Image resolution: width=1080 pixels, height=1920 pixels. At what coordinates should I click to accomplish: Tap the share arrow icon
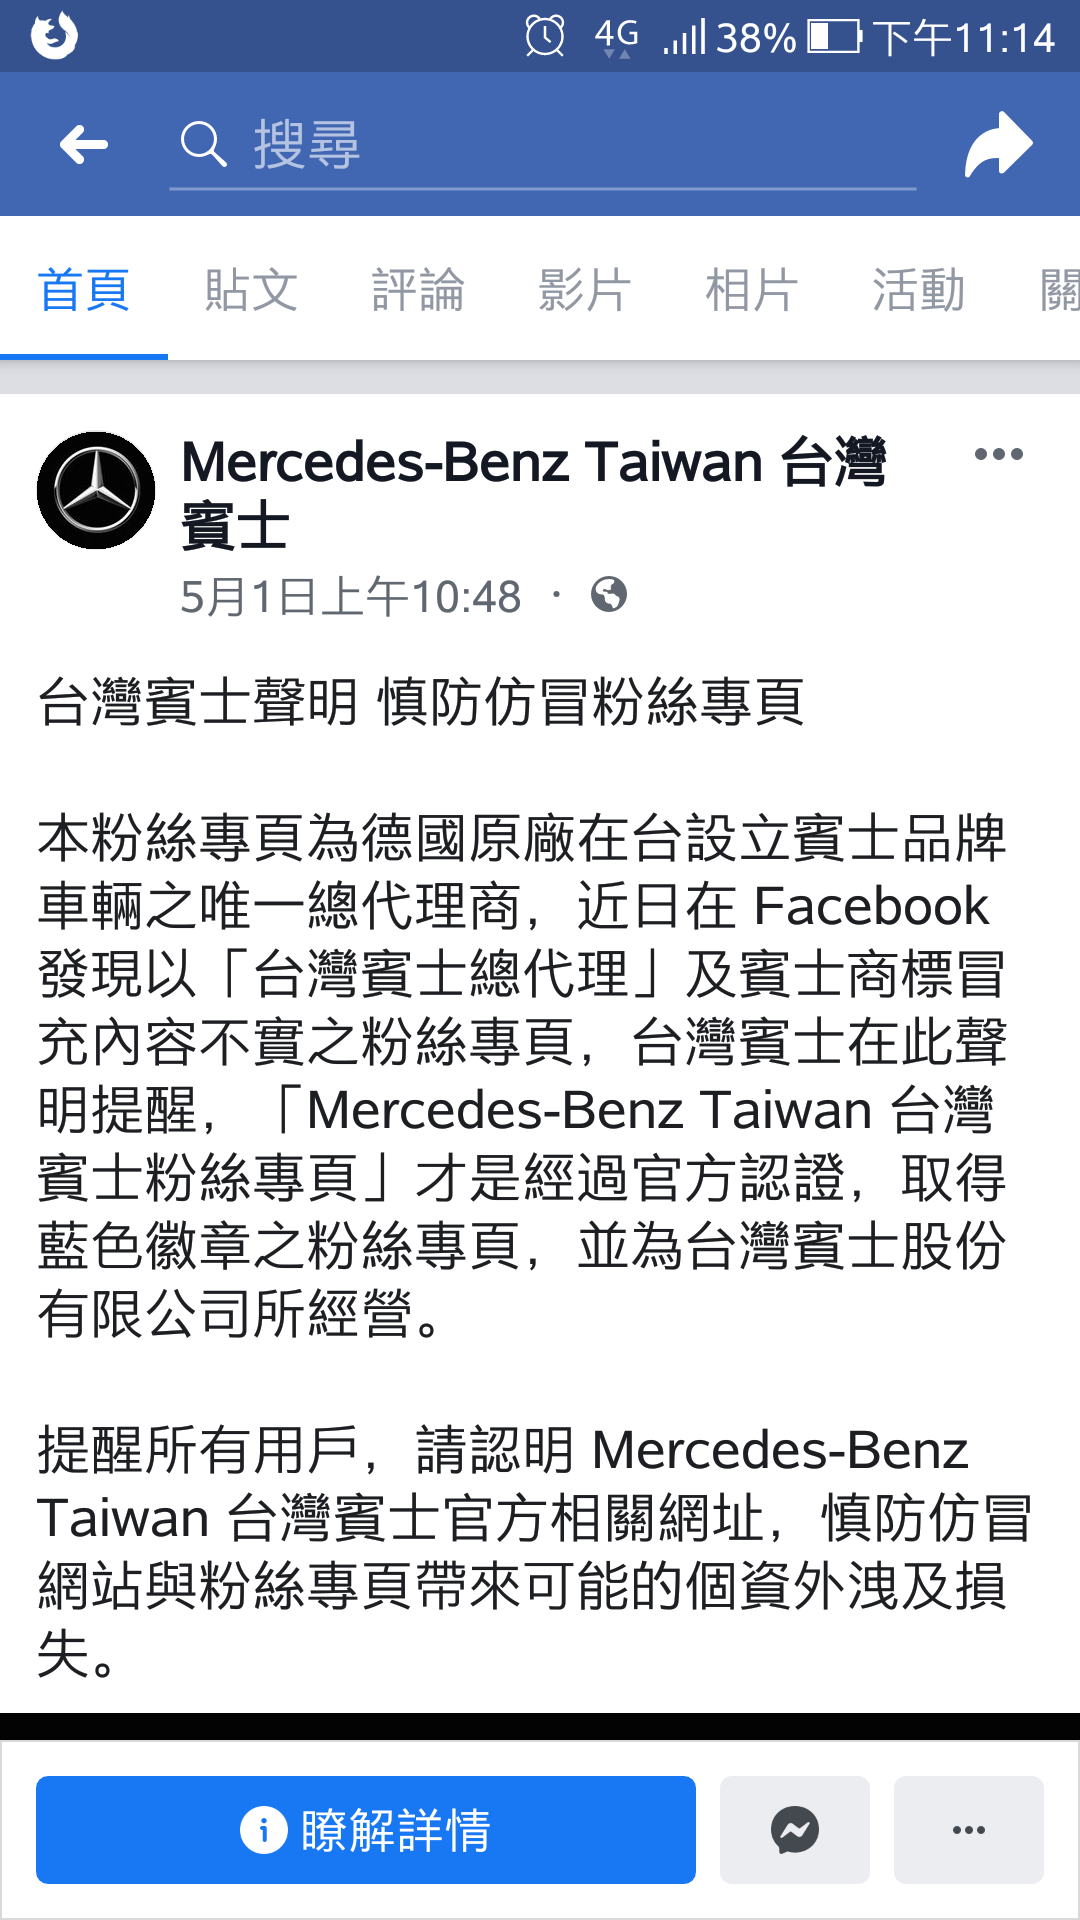click(998, 145)
